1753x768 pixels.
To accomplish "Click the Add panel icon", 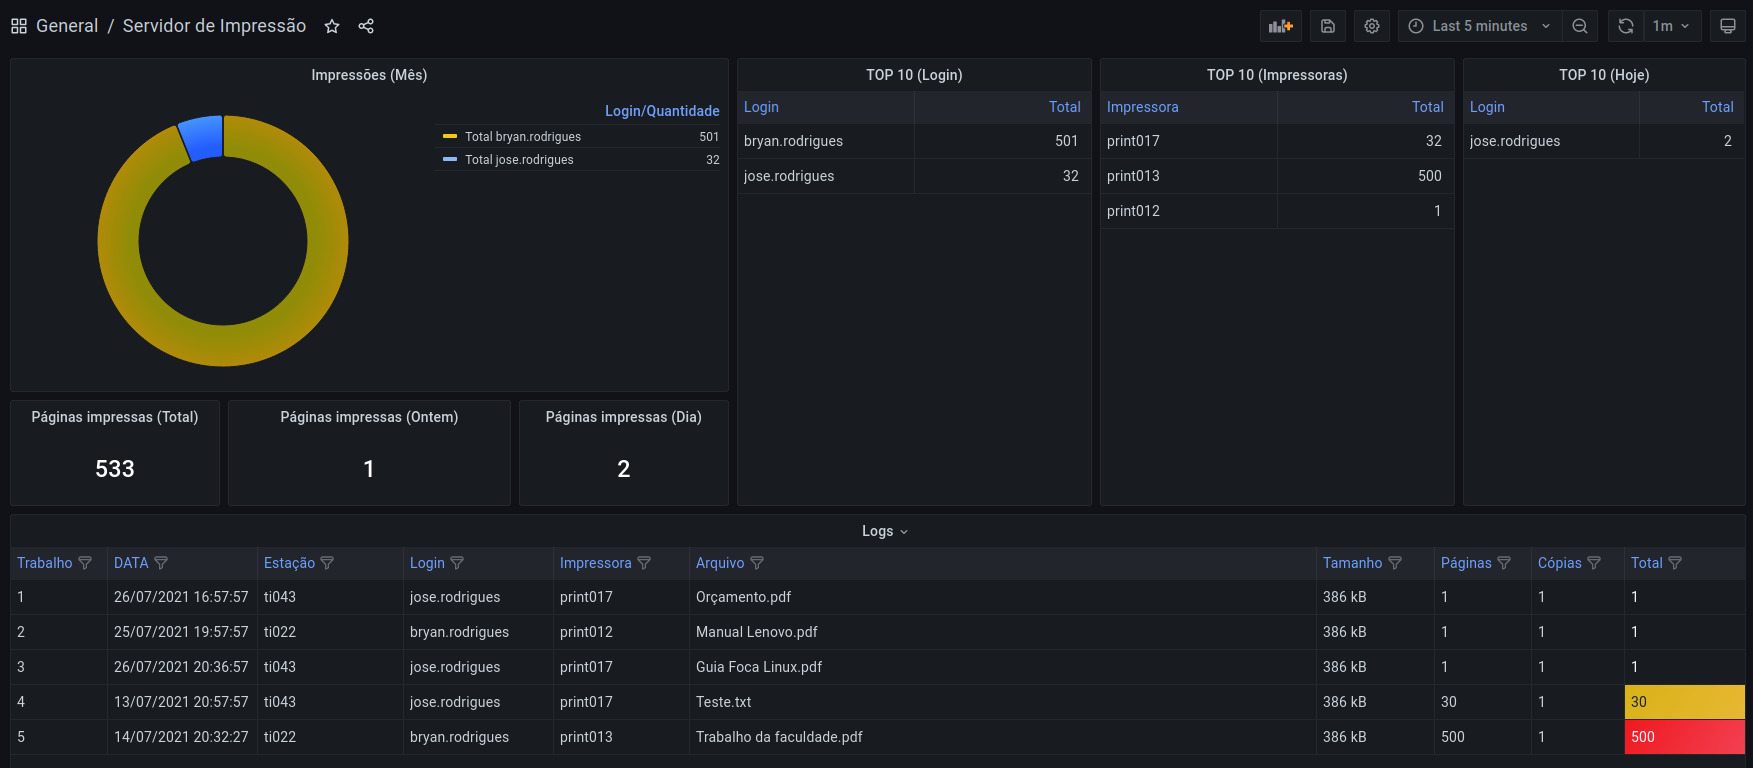I will tap(1281, 26).
